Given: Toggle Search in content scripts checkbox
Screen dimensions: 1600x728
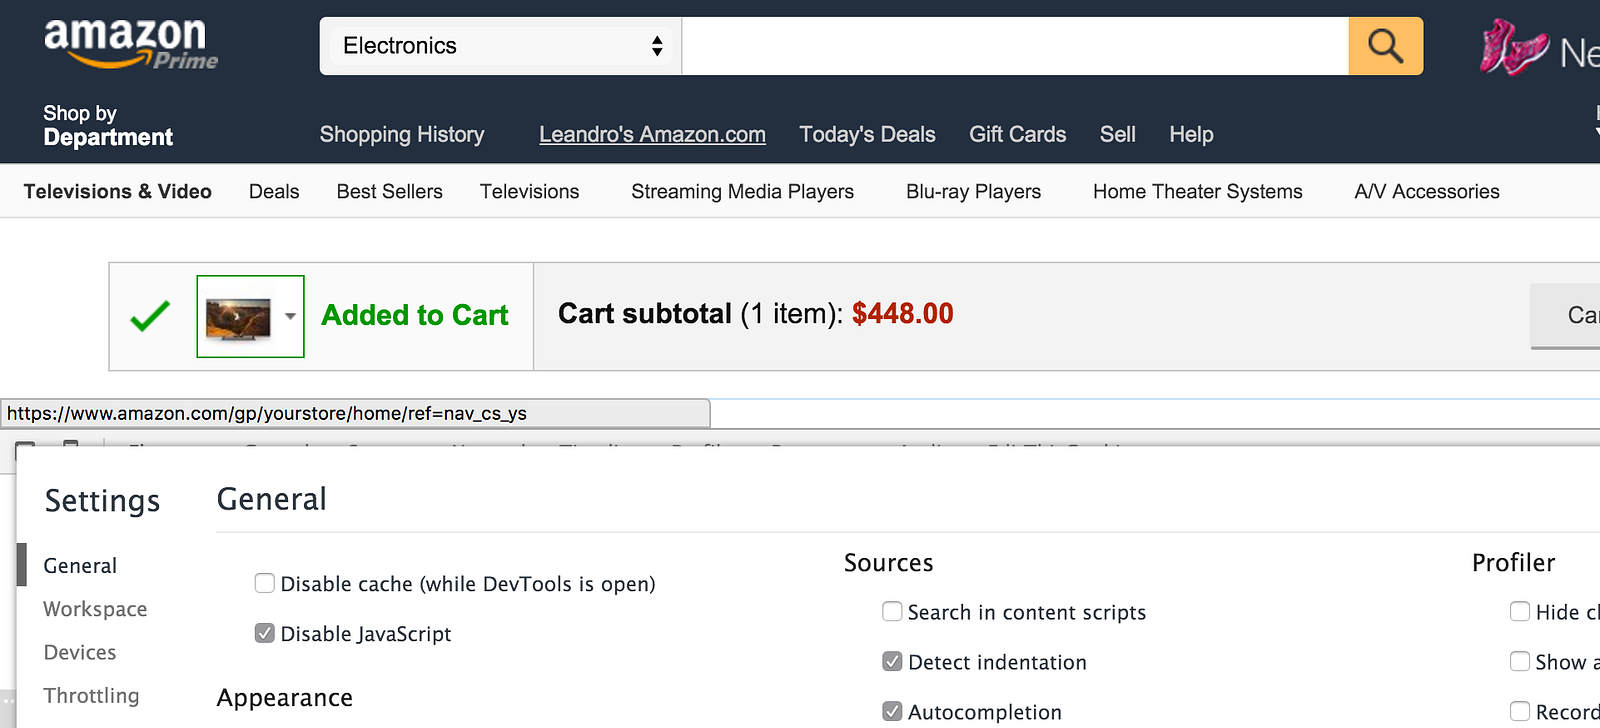Looking at the screenshot, I should (892, 611).
